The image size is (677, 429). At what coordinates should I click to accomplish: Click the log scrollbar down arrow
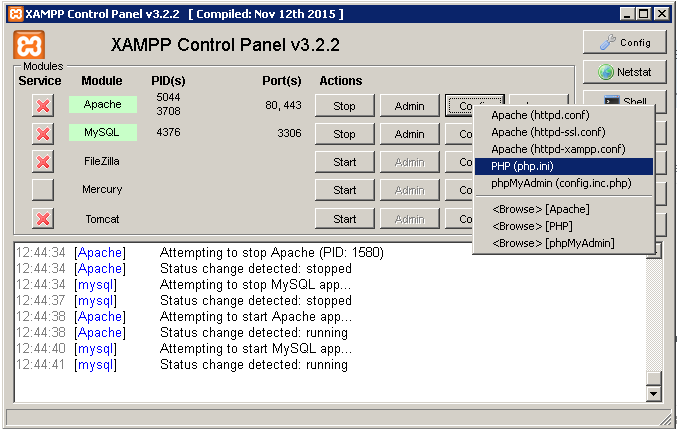pos(654,393)
